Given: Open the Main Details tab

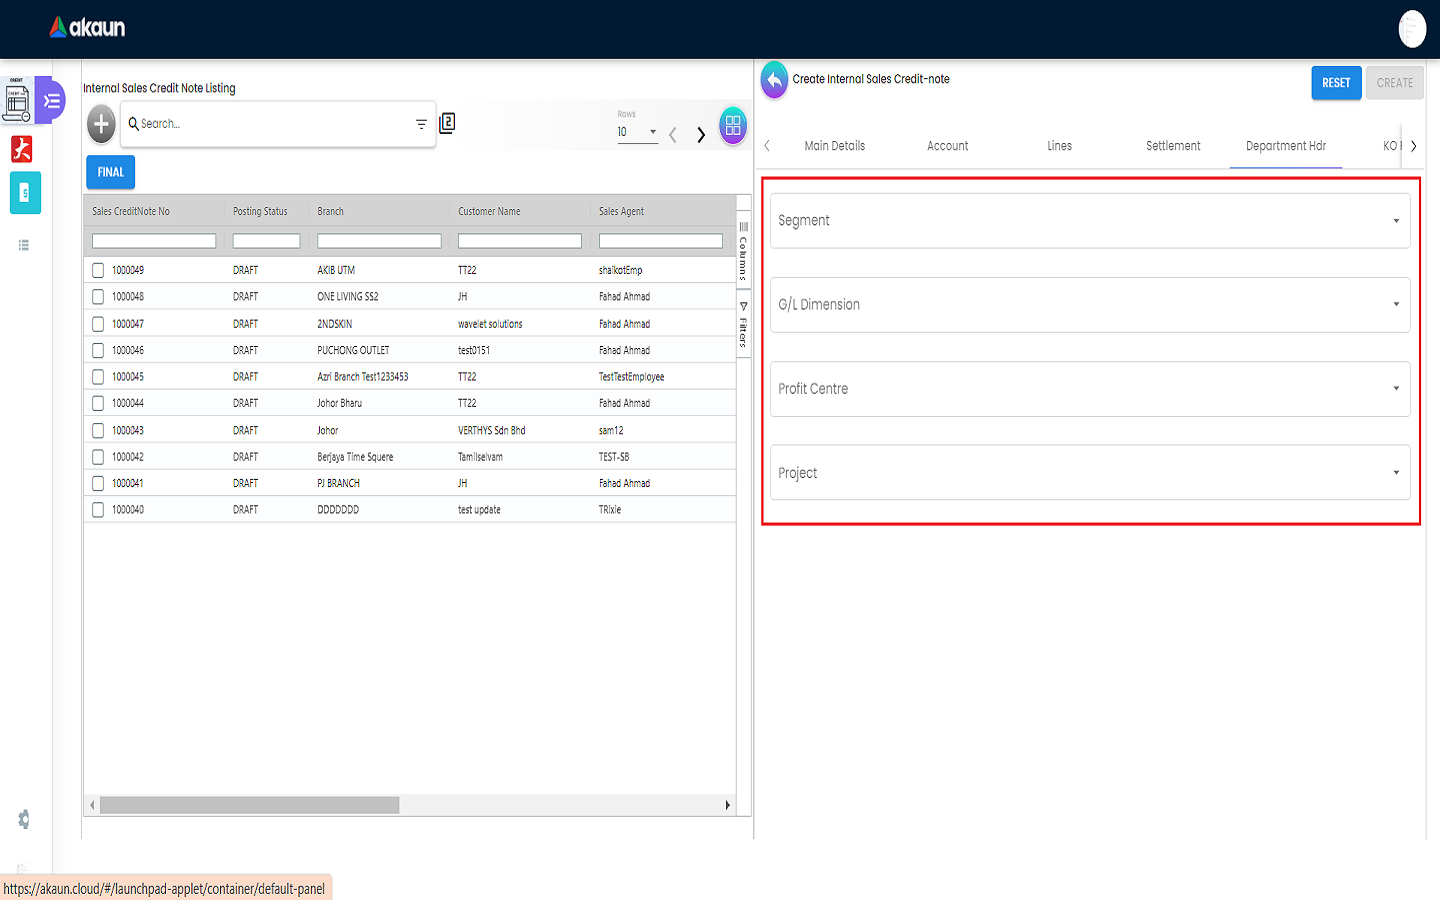Looking at the screenshot, I should (834, 146).
